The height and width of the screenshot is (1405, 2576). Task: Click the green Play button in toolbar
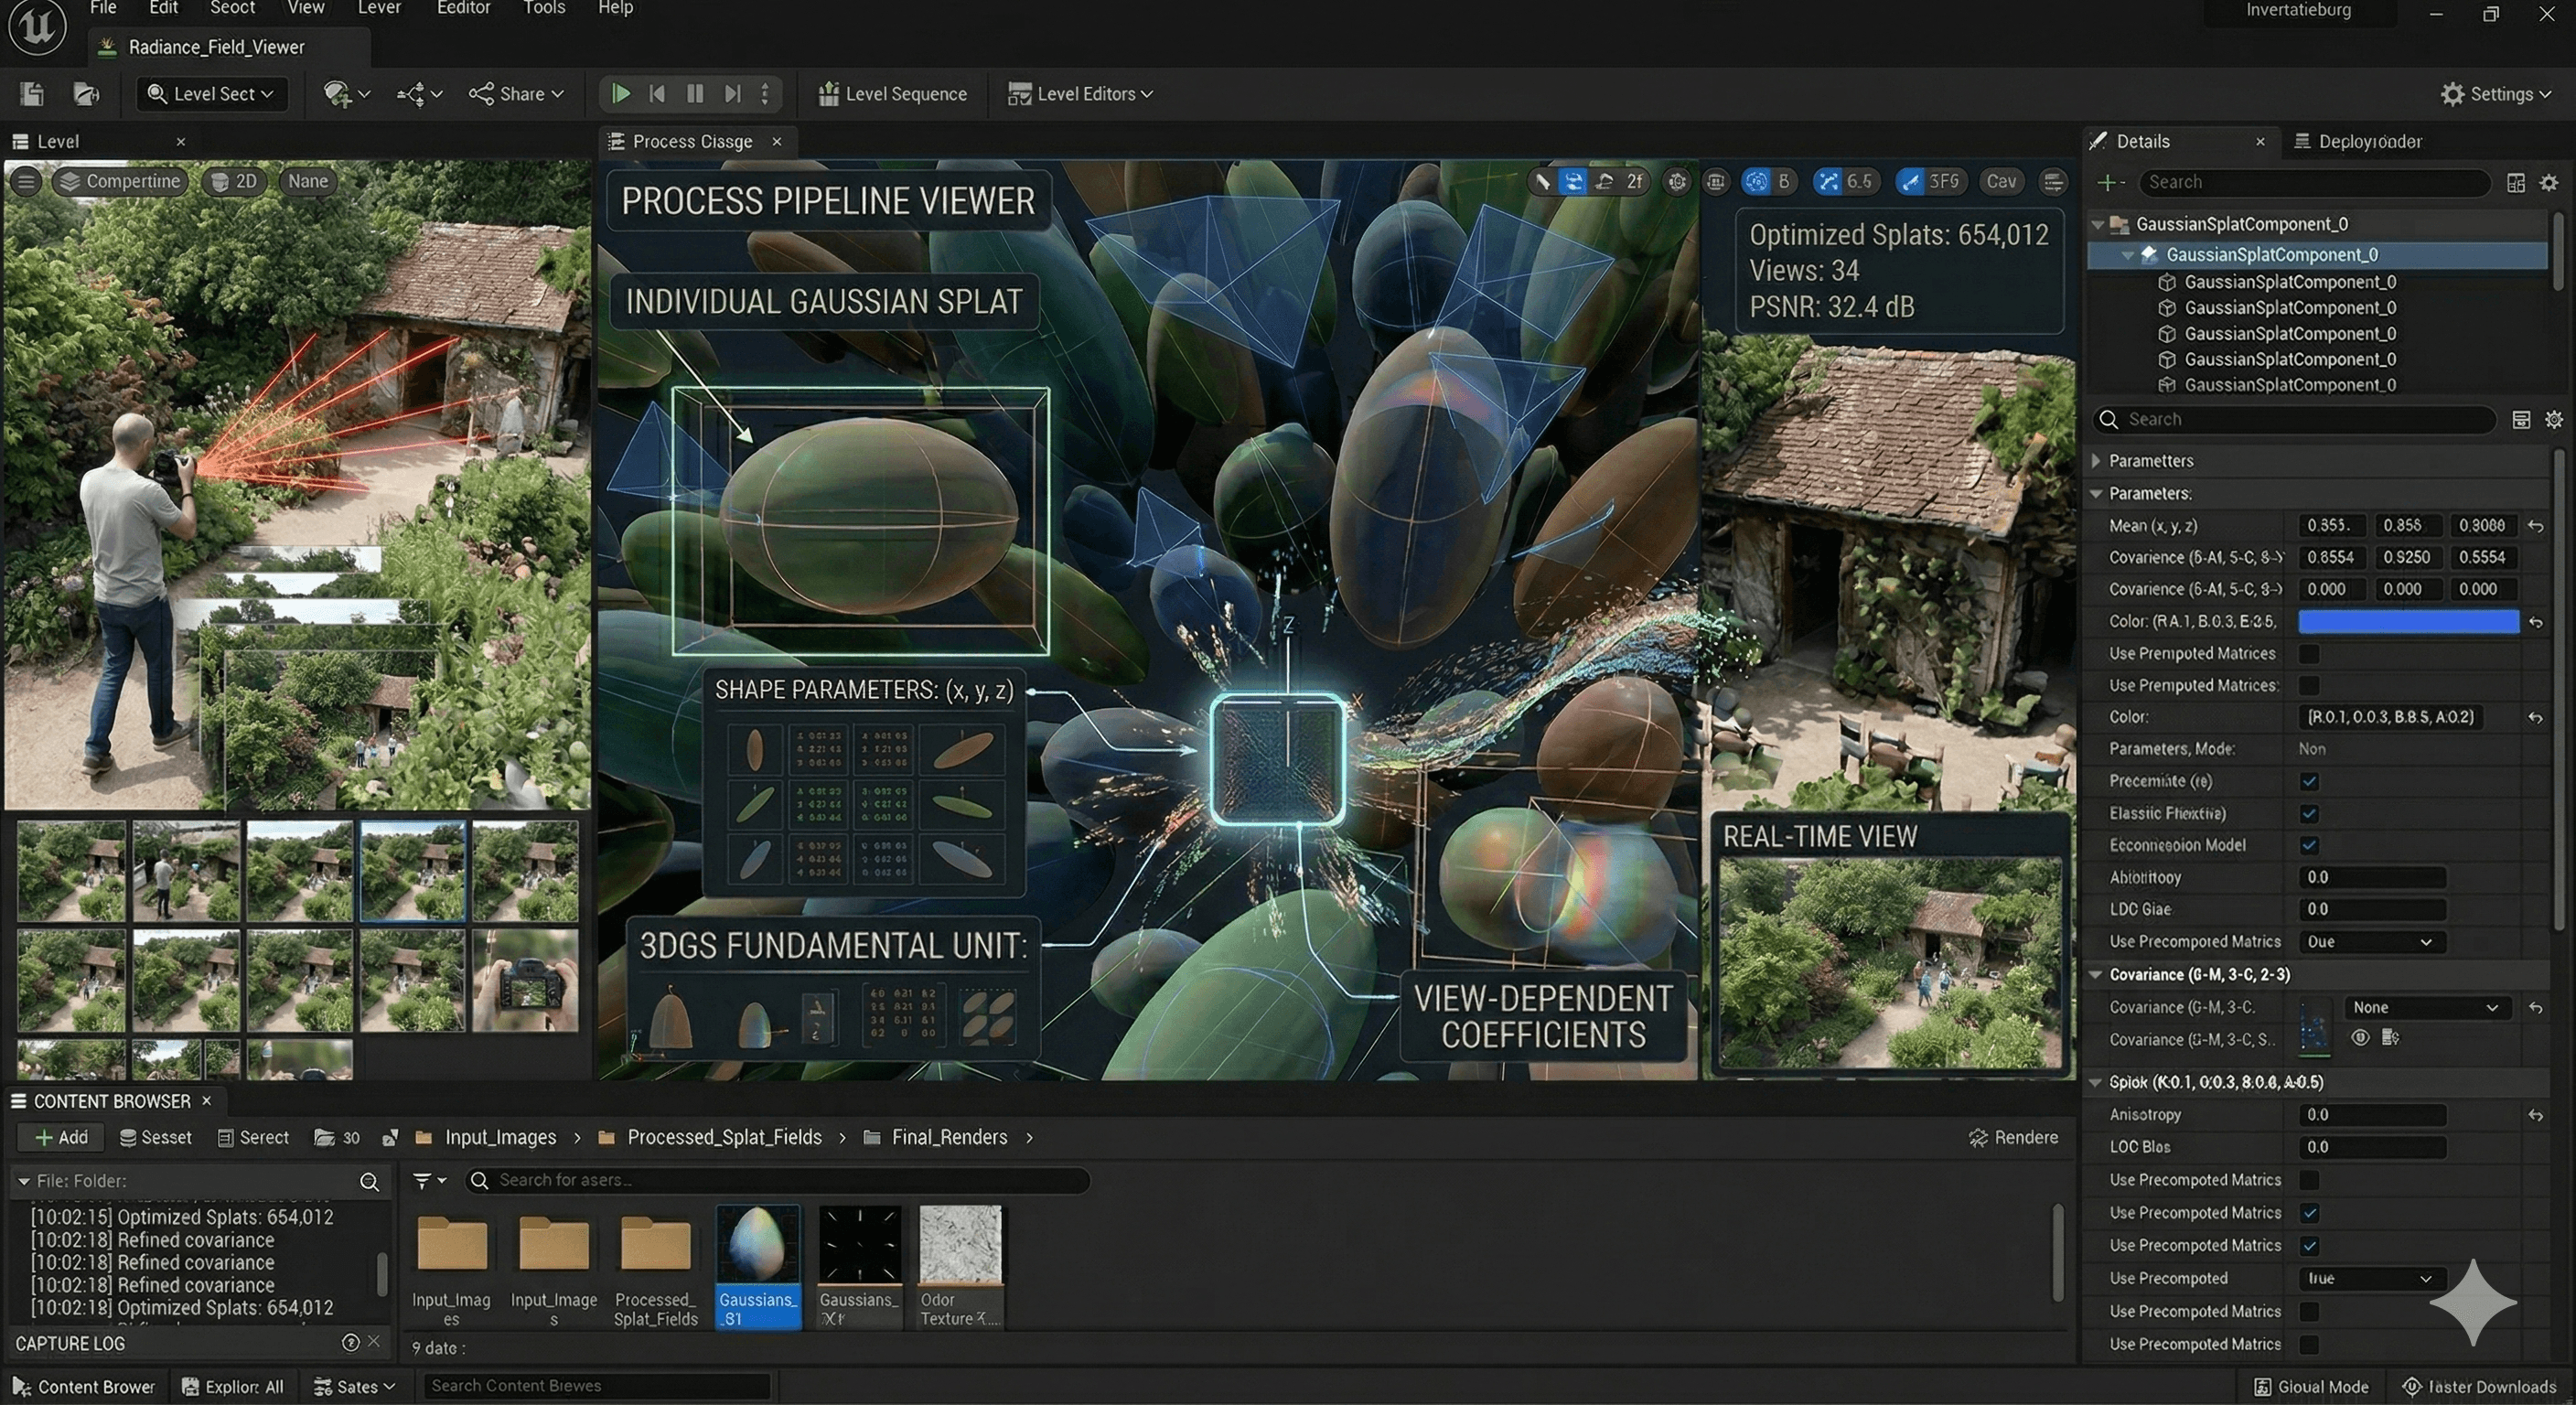[620, 94]
